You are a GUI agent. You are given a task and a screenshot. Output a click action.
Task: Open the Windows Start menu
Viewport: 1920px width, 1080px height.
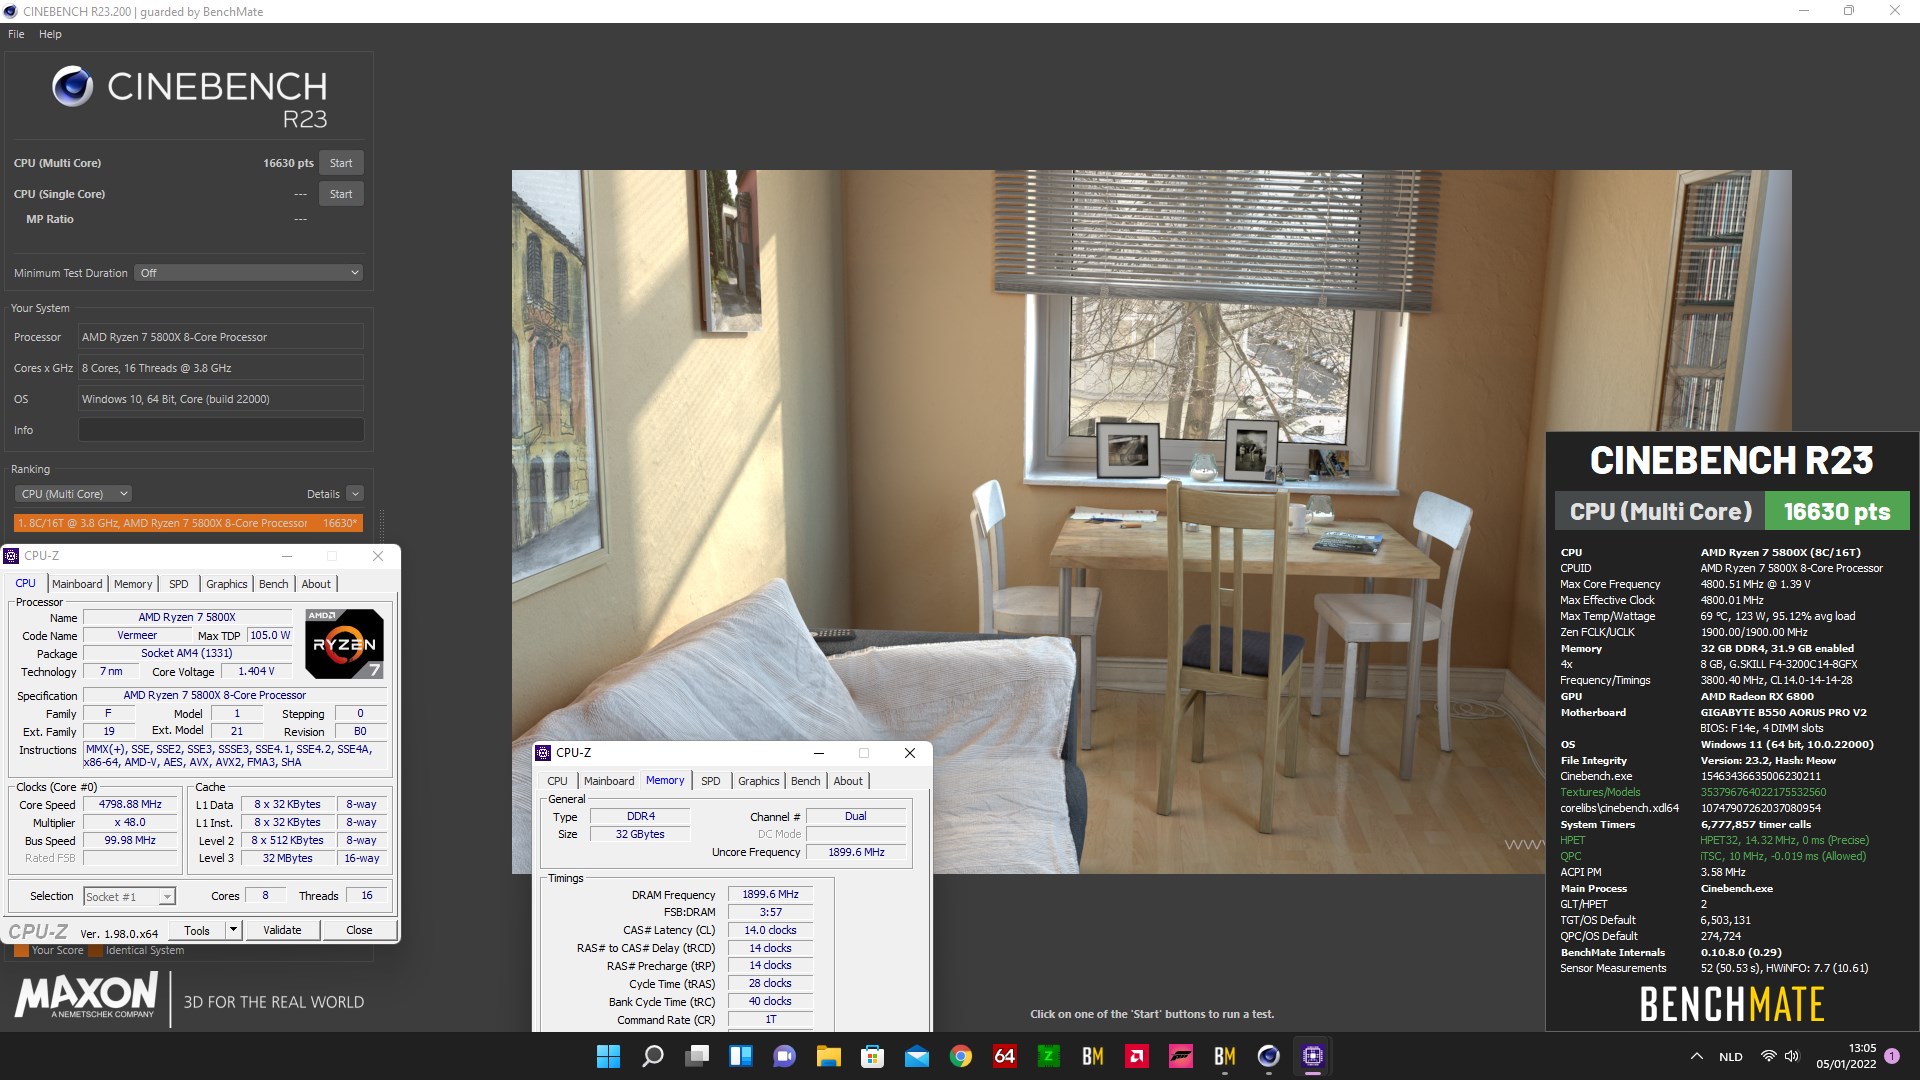[608, 1056]
